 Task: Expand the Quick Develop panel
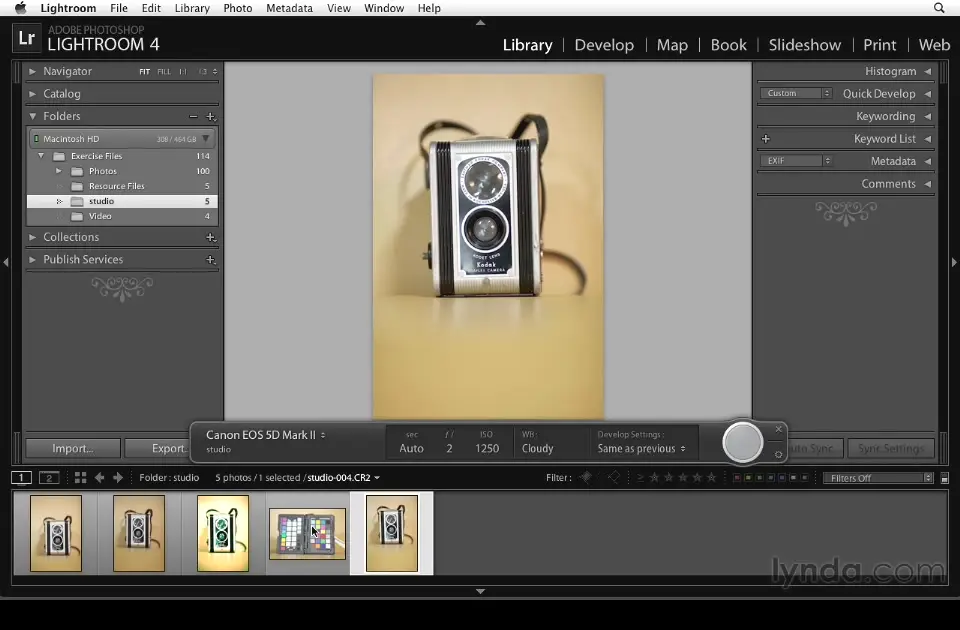tap(928, 94)
